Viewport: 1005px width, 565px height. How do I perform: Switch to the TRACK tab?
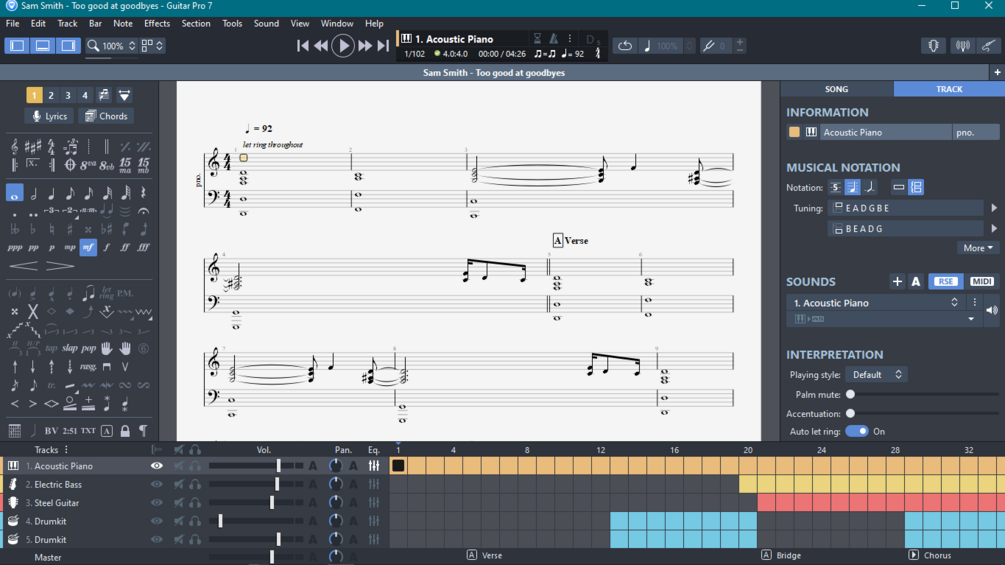[x=949, y=89]
